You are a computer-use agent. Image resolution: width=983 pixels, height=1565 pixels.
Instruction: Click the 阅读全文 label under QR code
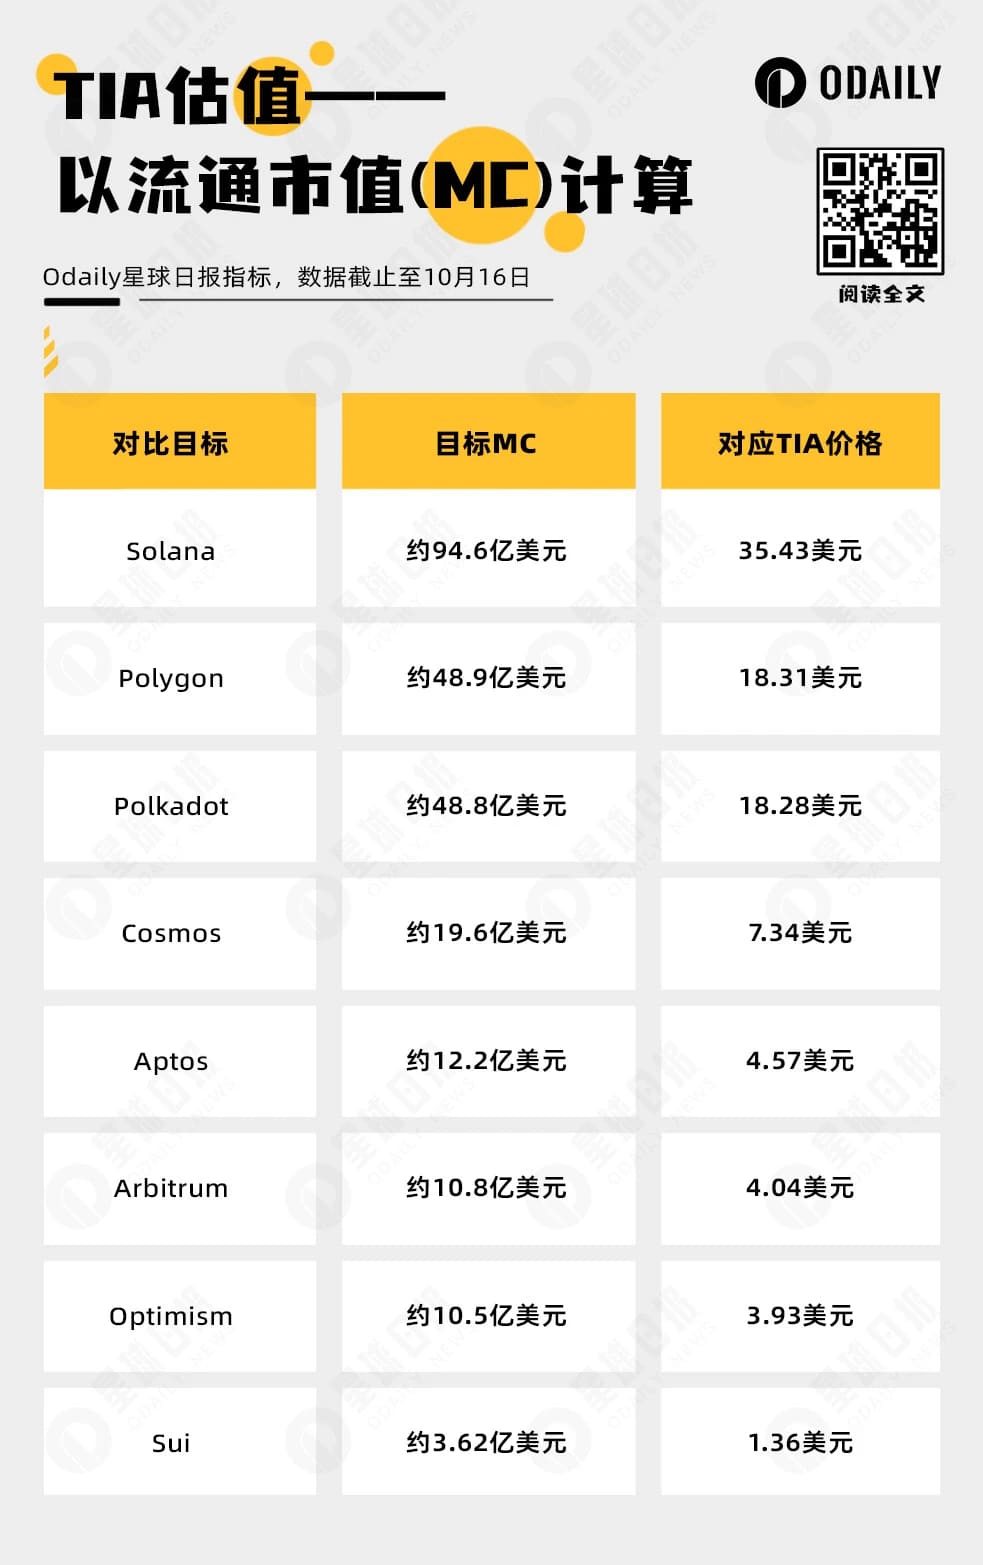[x=881, y=294]
